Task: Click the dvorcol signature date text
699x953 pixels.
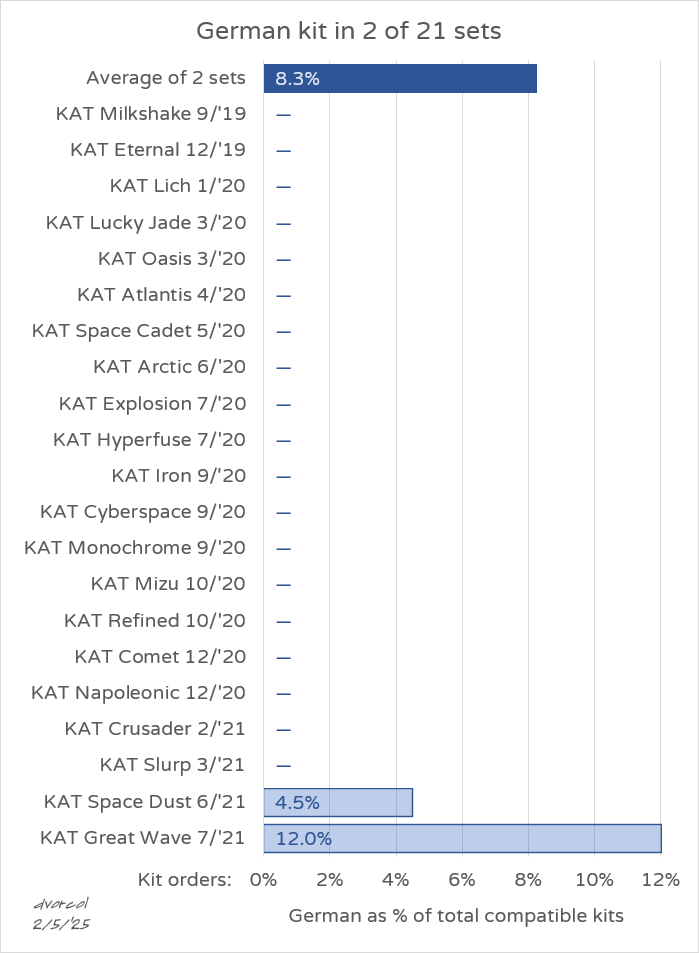Action: click(x=61, y=924)
